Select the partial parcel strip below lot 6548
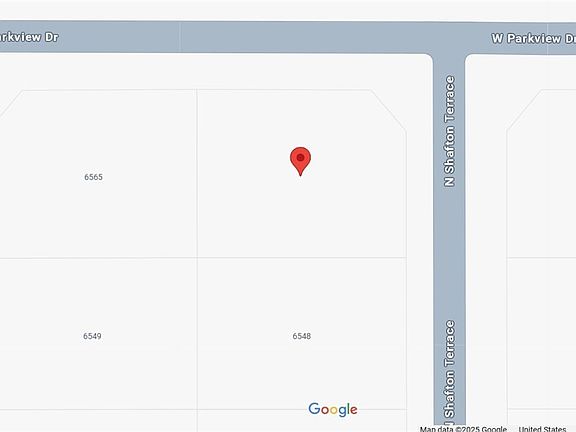 click(x=302, y=421)
